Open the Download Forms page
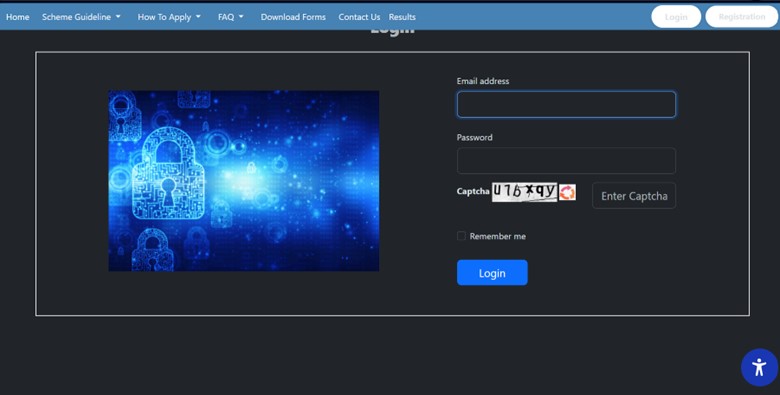 pyautogui.click(x=293, y=17)
